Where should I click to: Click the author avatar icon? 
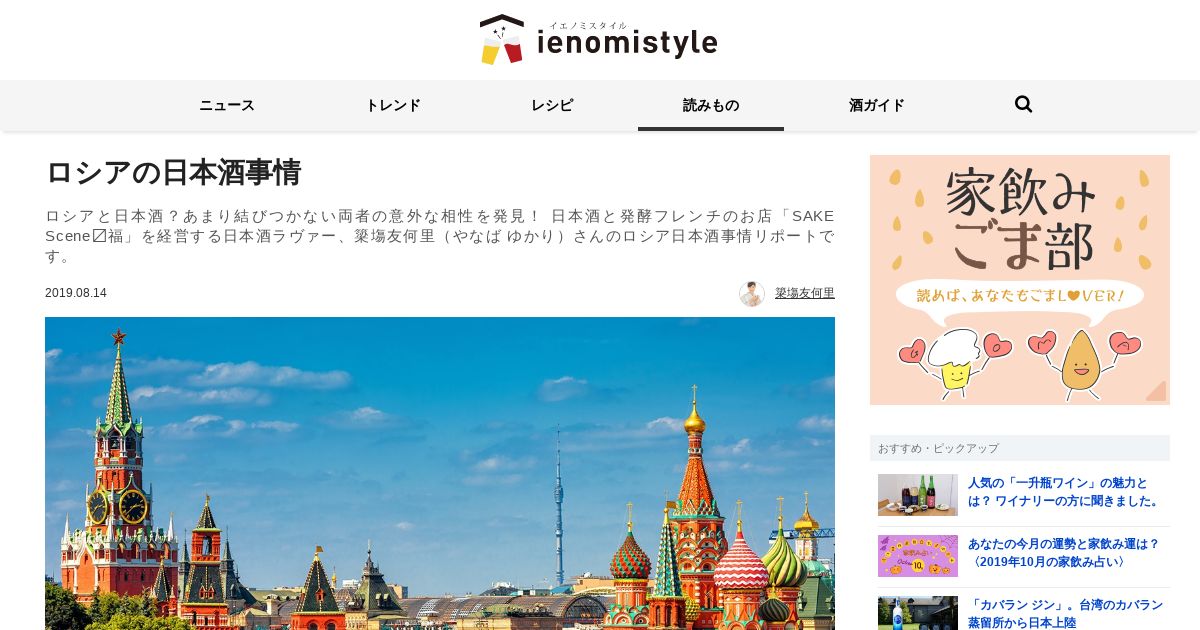click(x=752, y=293)
